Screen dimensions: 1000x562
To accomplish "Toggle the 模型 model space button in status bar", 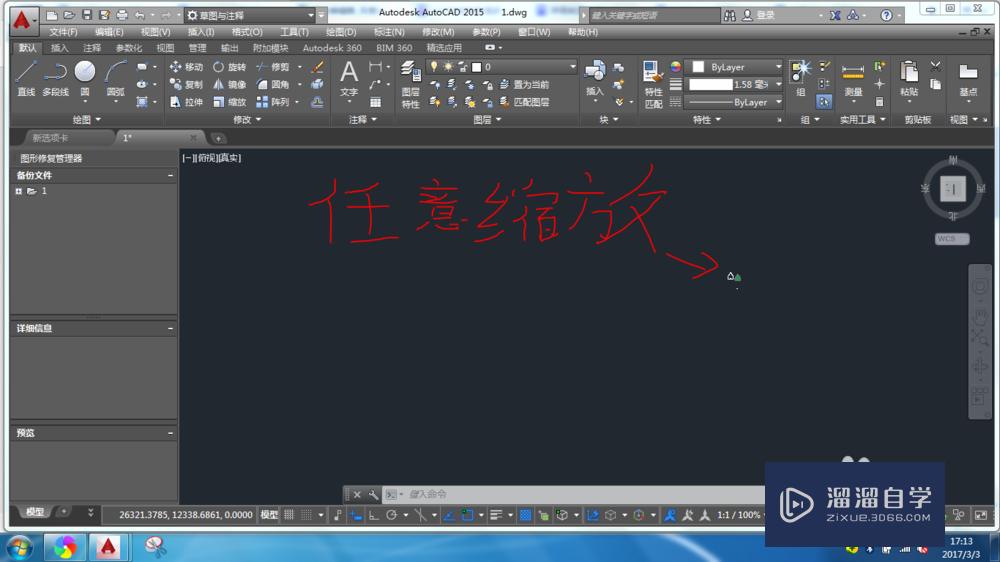I will pos(269,515).
